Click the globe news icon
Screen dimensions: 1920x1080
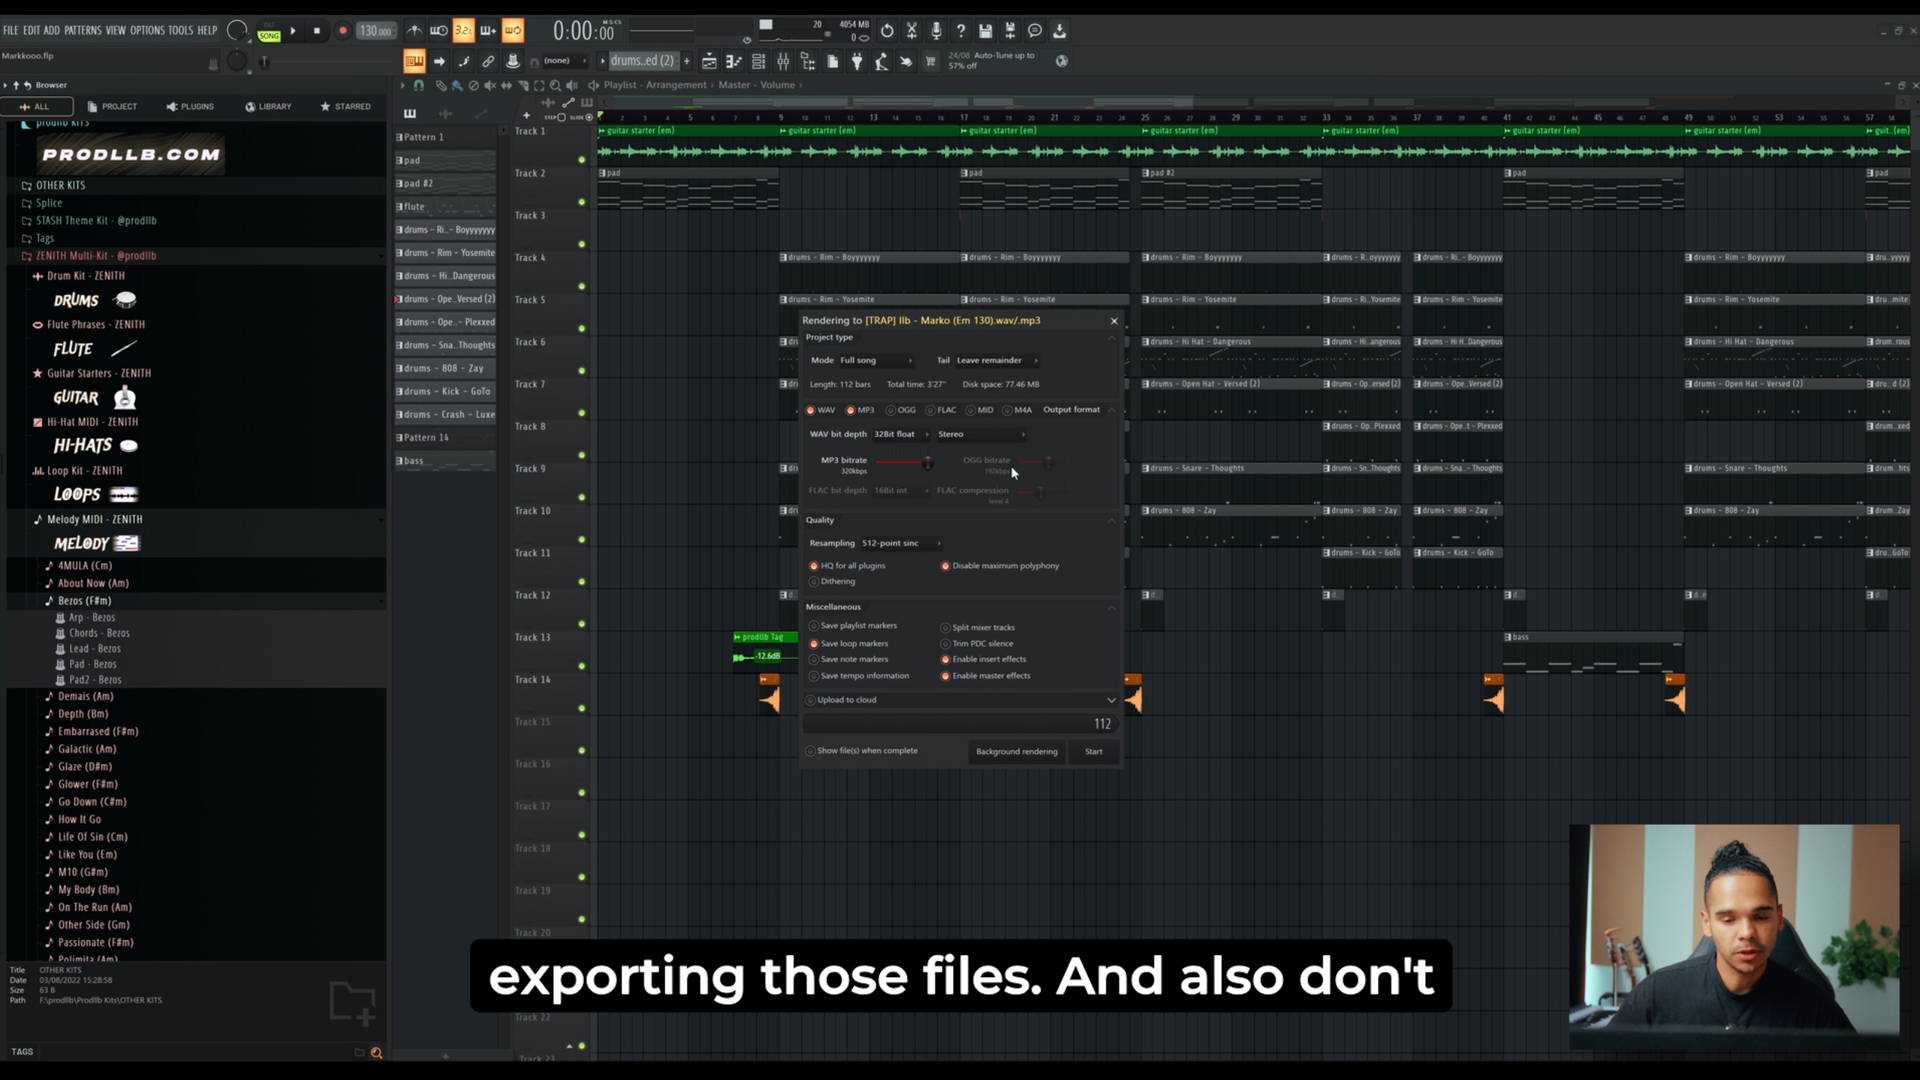click(x=1062, y=61)
